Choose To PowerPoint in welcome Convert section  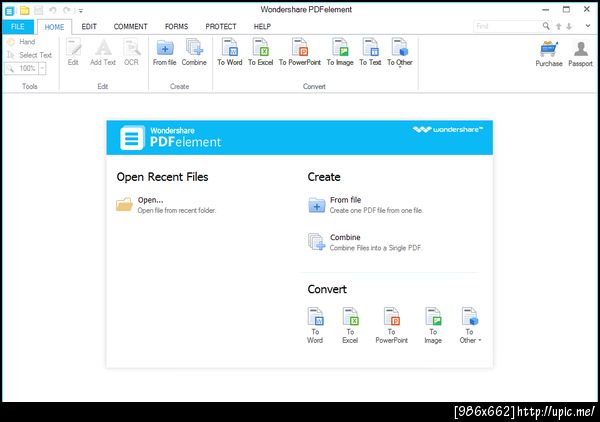[x=391, y=325]
